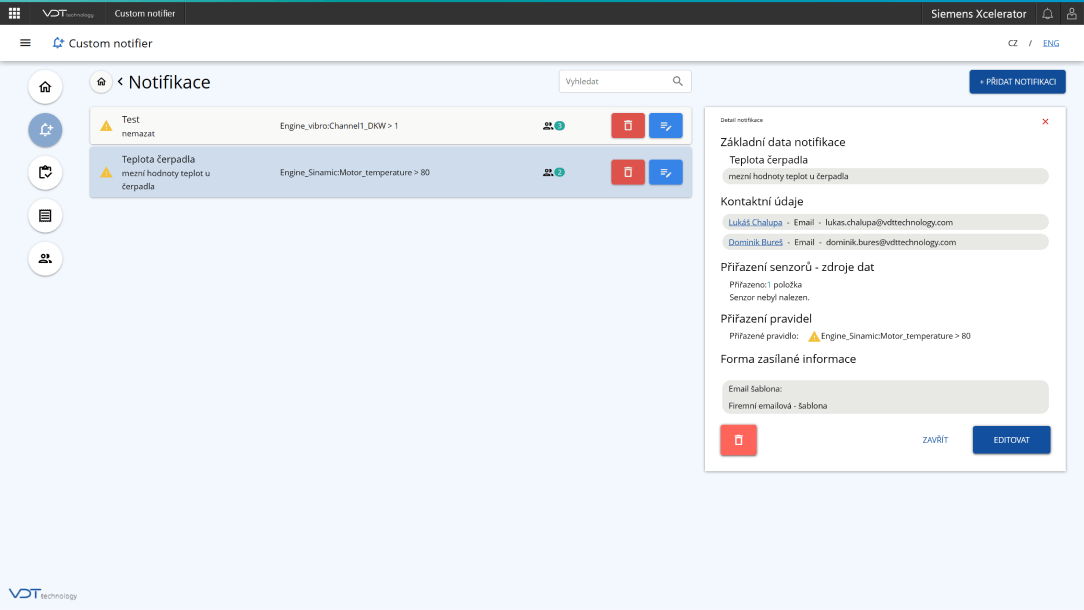Close the detail panel with the red X
This screenshot has width=1084, height=610.
tap(1045, 121)
